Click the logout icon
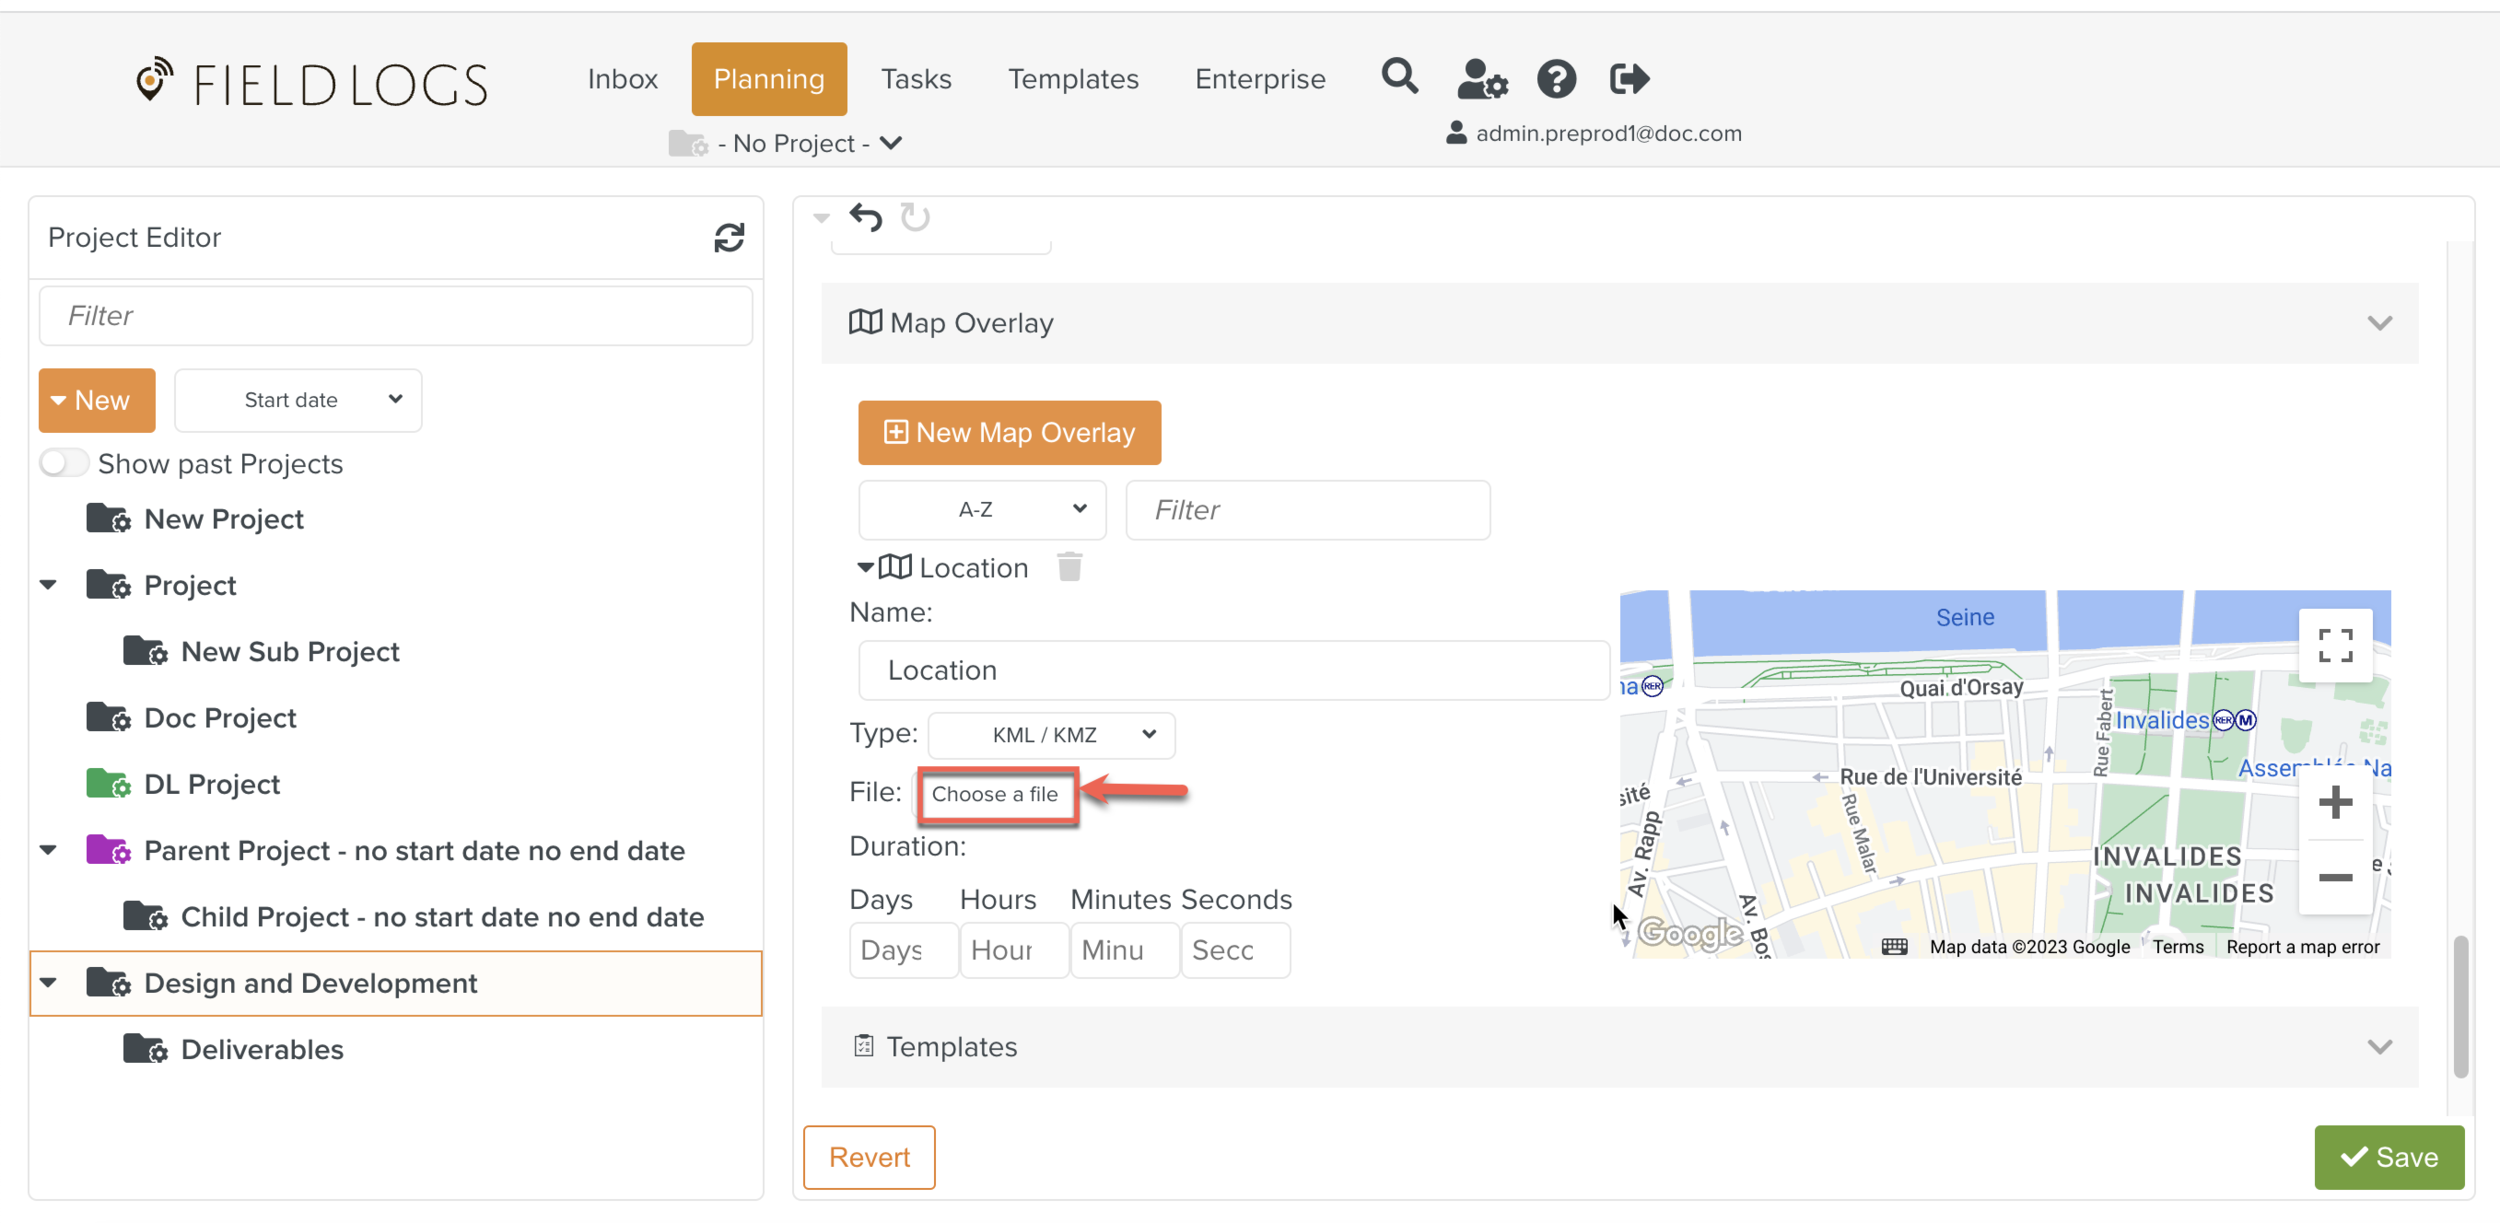The width and height of the screenshot is (2500, 1223). pyautogui.click(x=1629, y=79)
